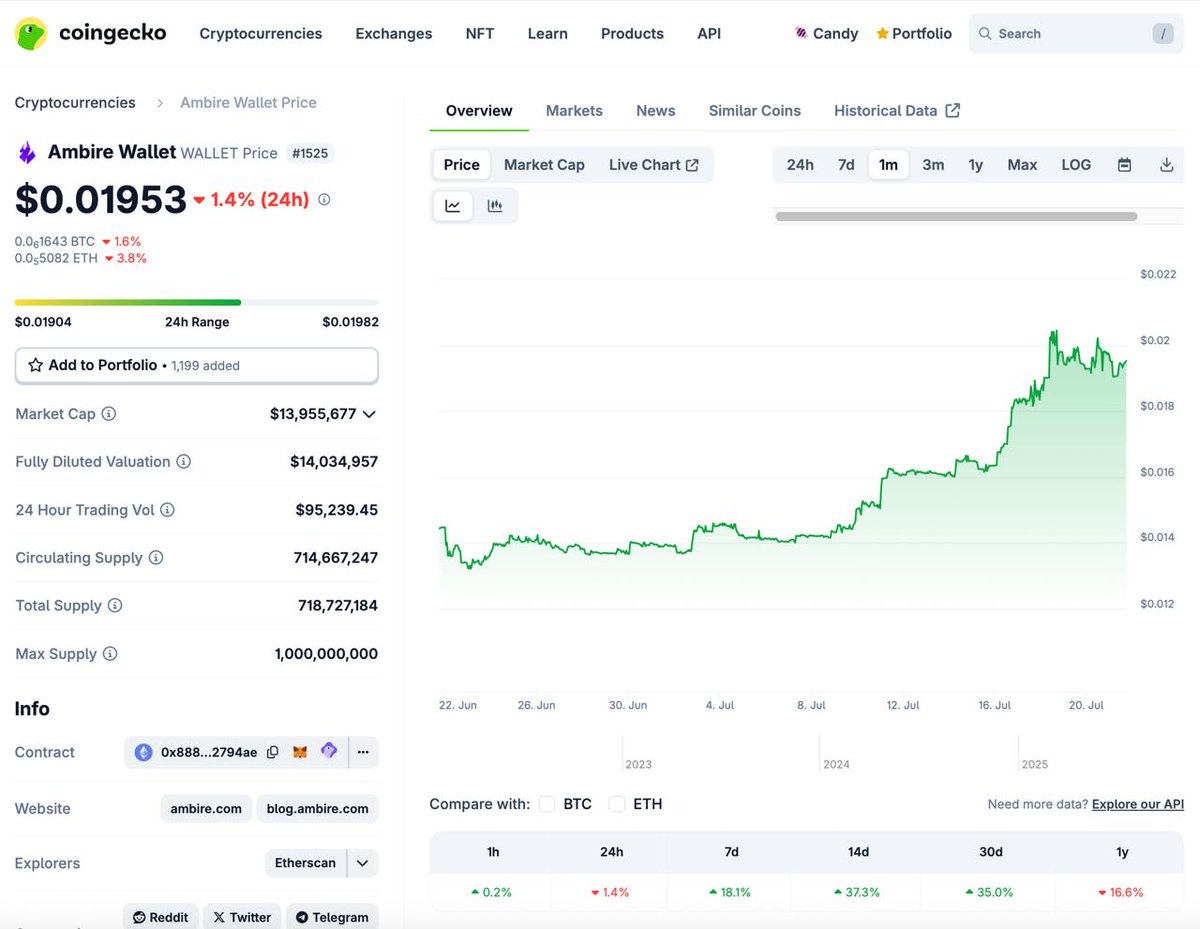This screenshot has width=1200, height=929.
Task: Switch to the Markets tab
Action: [x=574, y=111]
